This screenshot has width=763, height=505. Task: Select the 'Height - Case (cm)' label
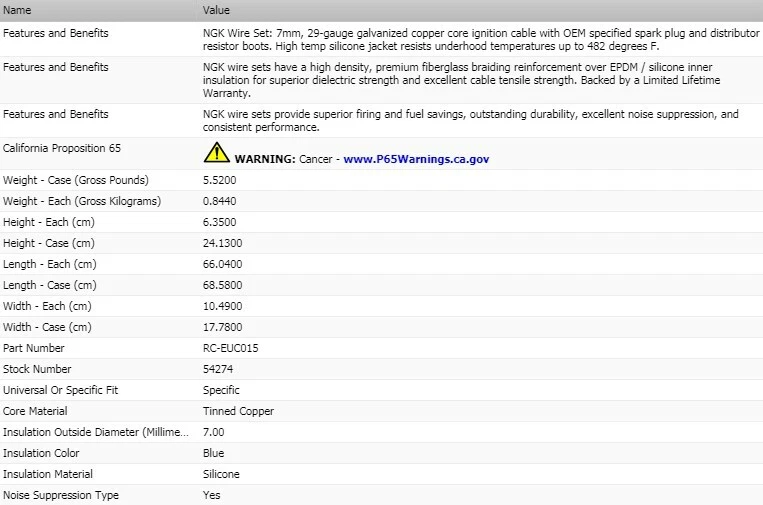49,243
